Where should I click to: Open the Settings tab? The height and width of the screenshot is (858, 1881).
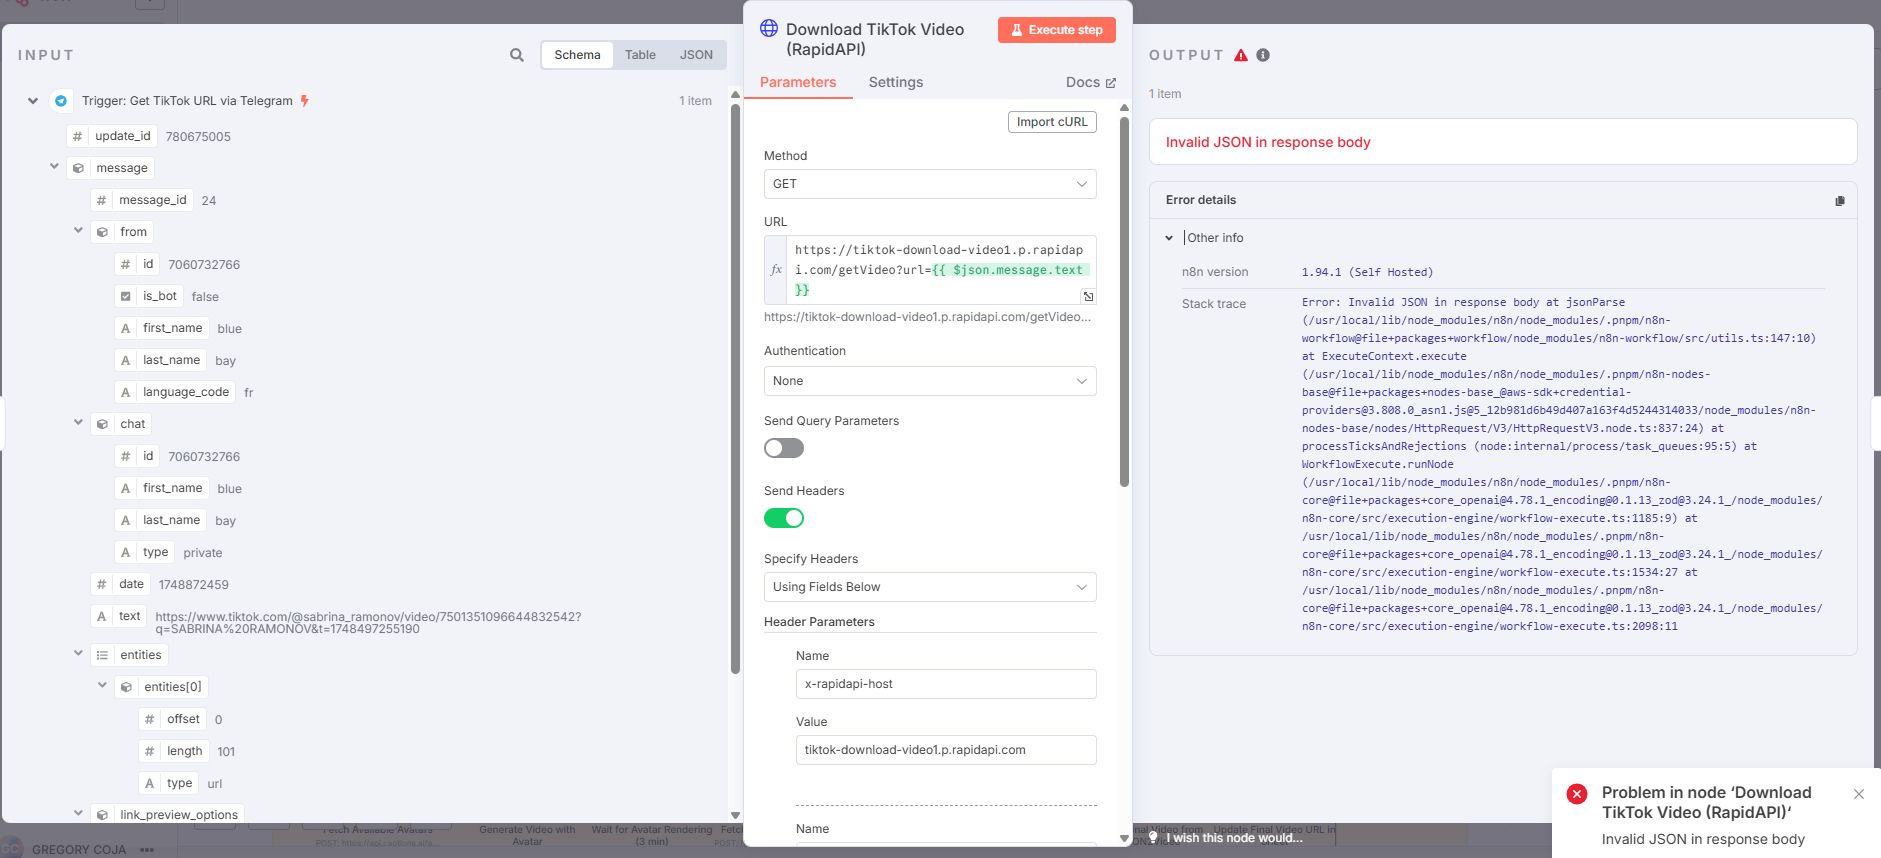click(896, 83)
